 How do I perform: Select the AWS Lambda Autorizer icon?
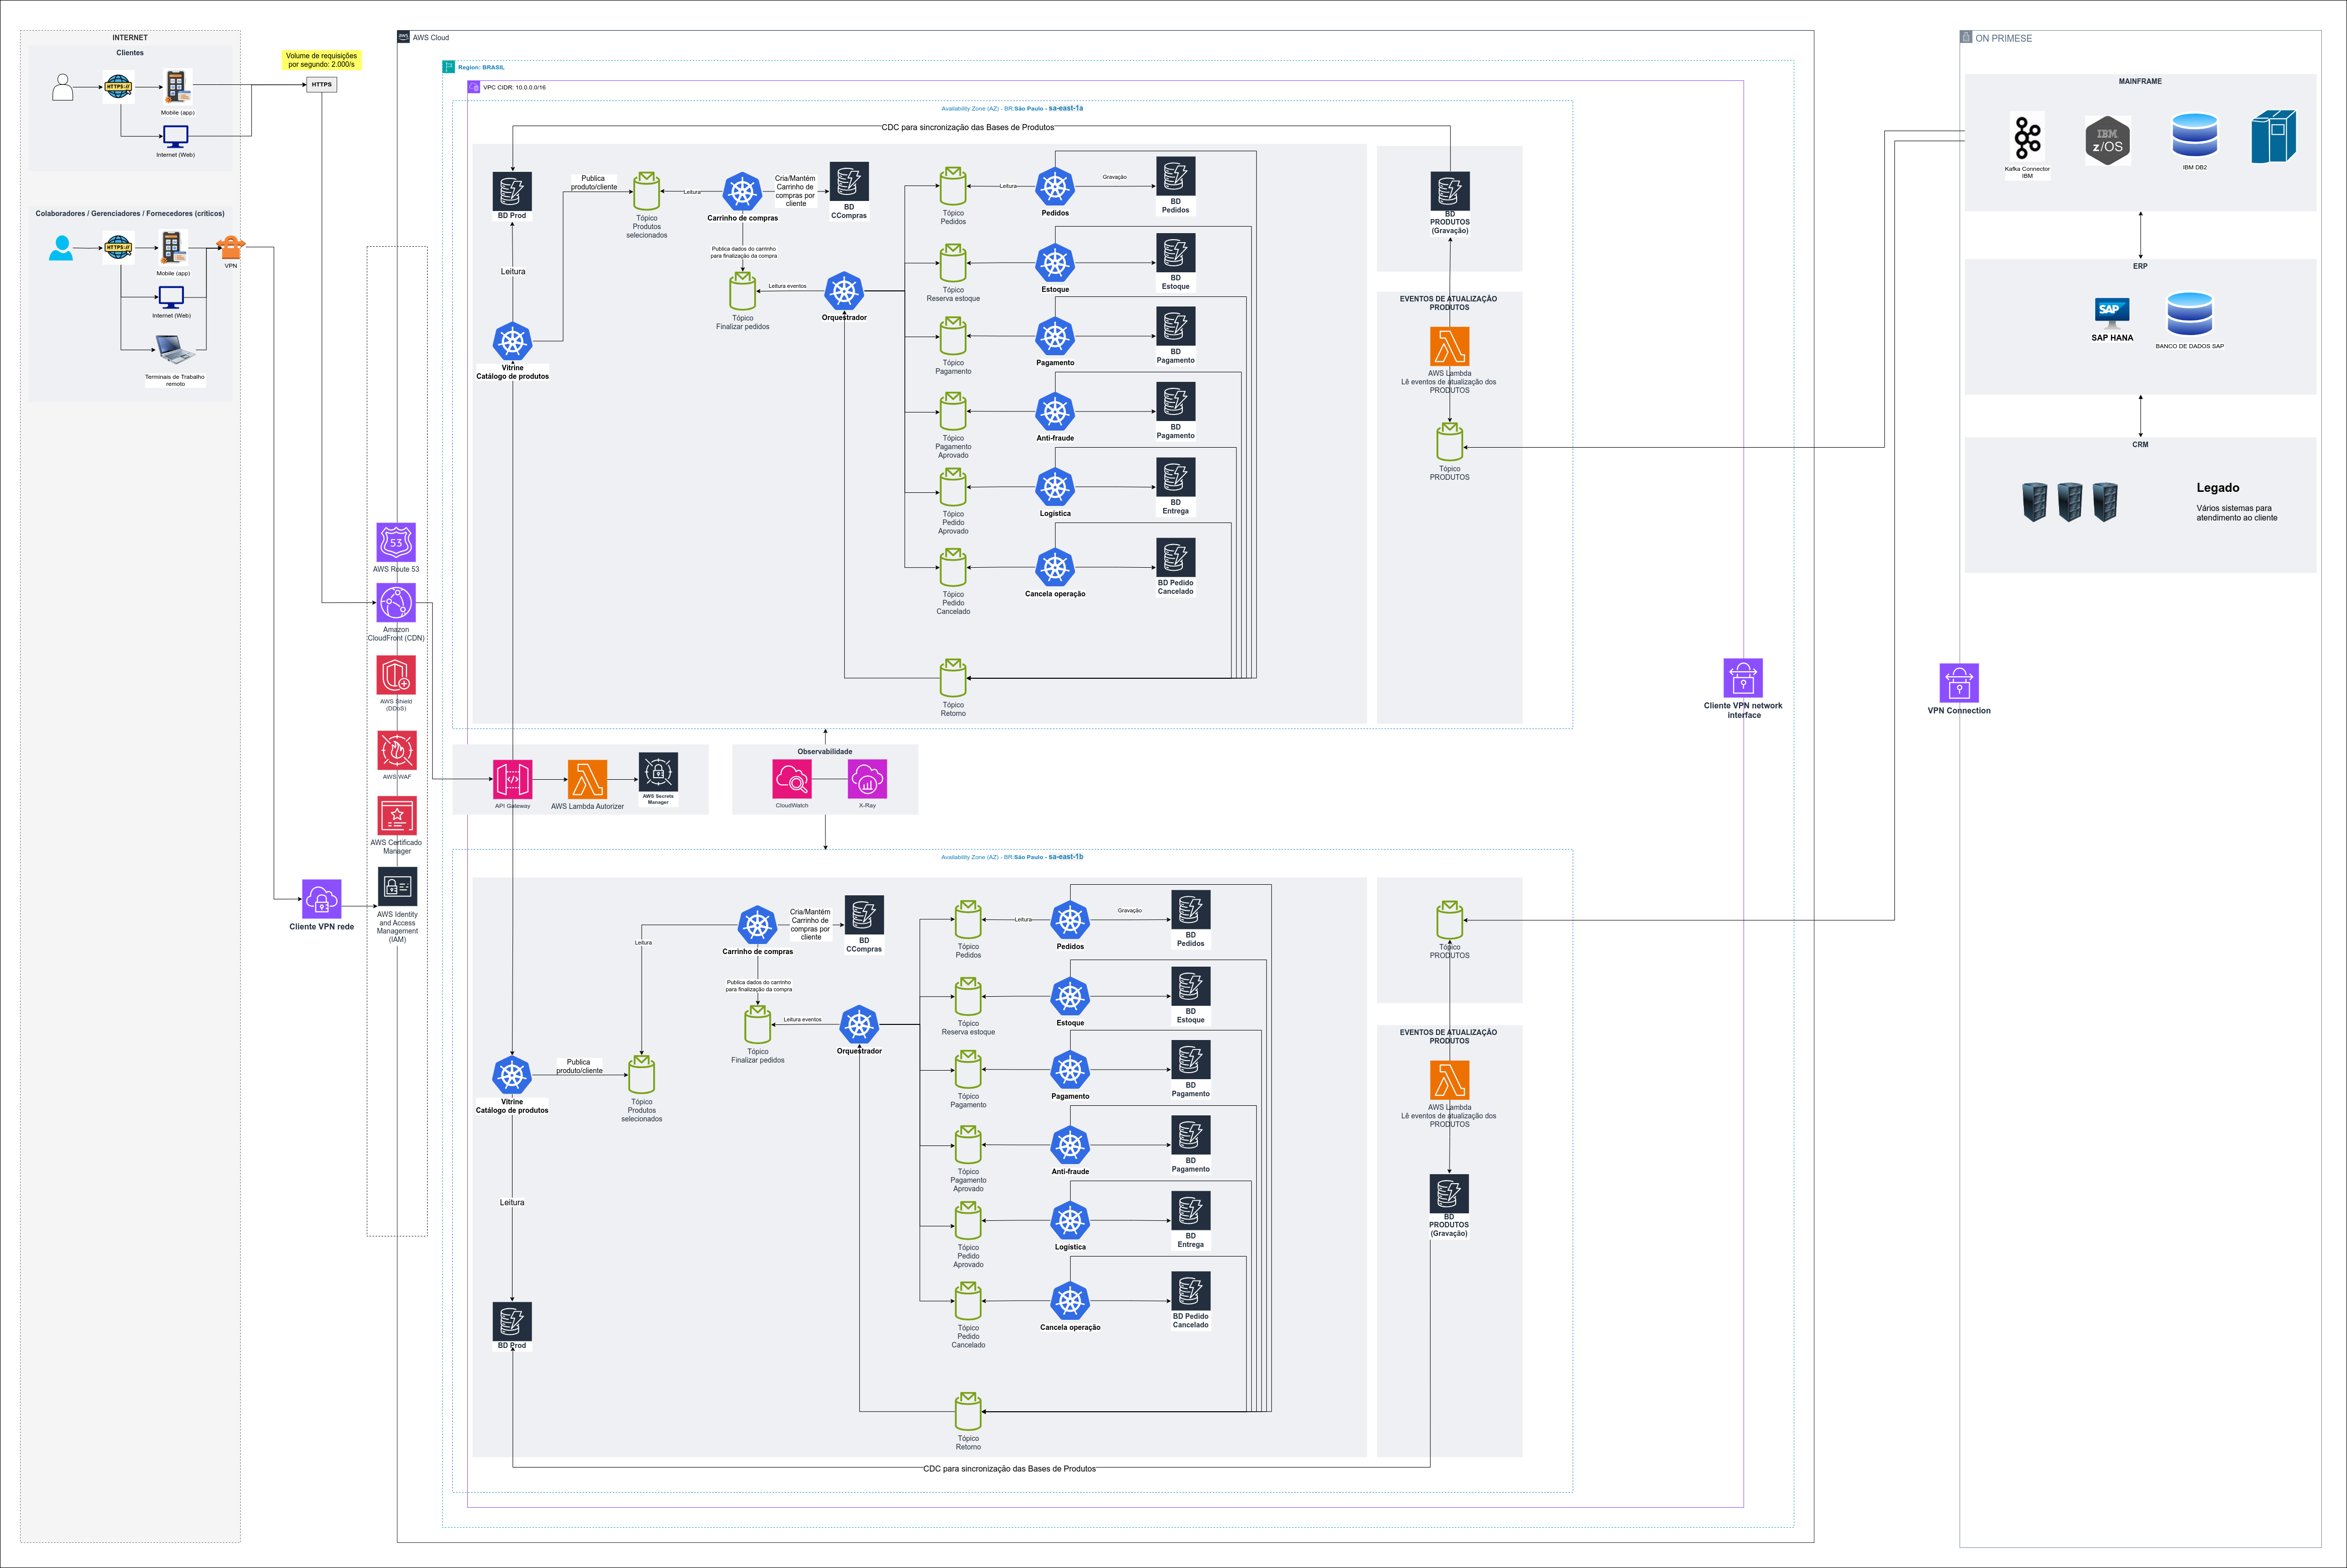(587, 779)
